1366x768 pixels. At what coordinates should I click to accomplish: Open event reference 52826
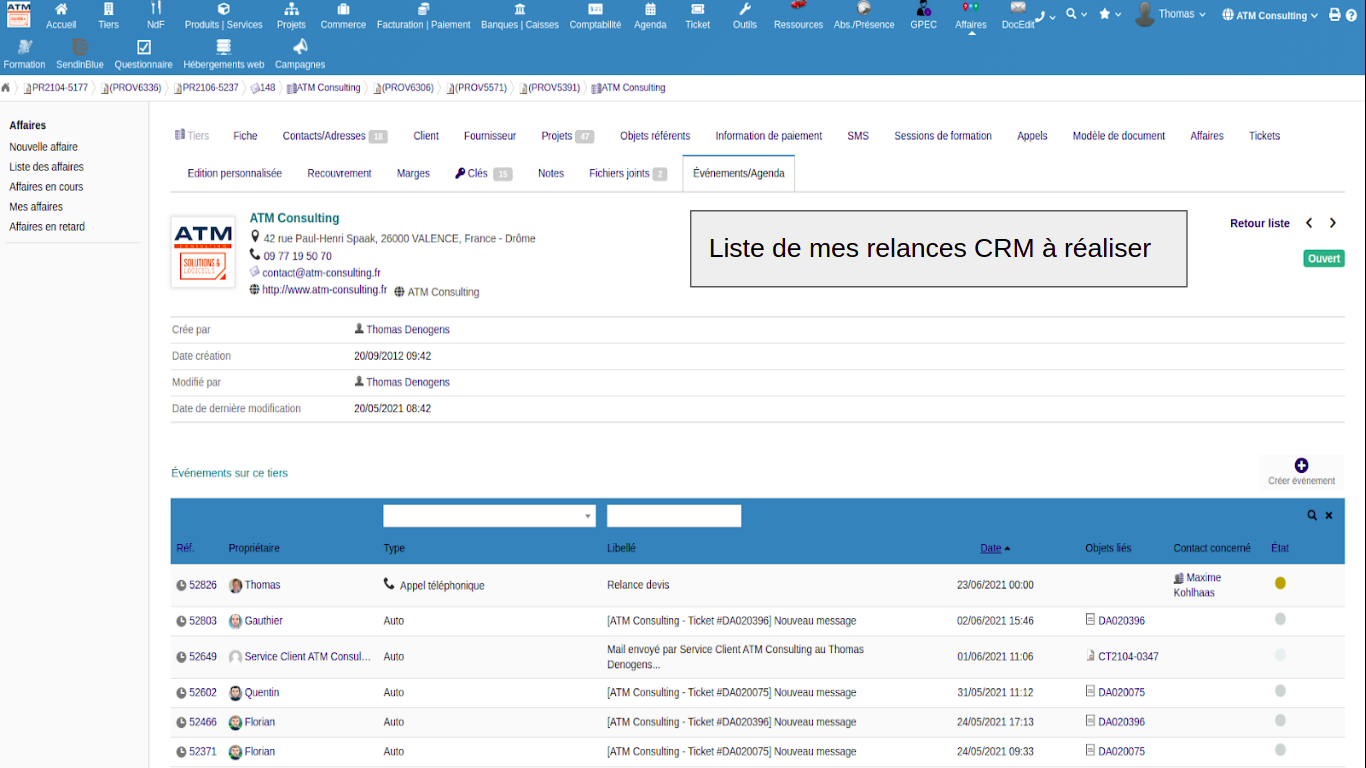coord(203,585)
